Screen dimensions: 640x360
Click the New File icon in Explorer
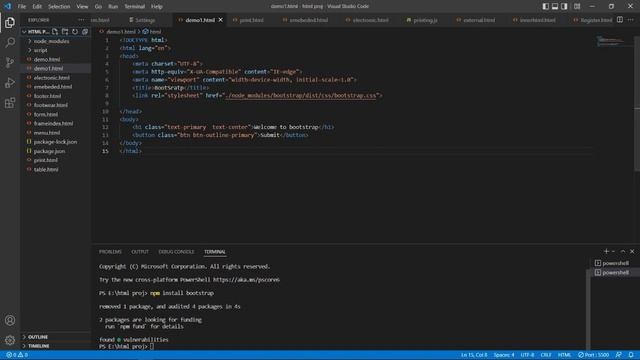55,31
